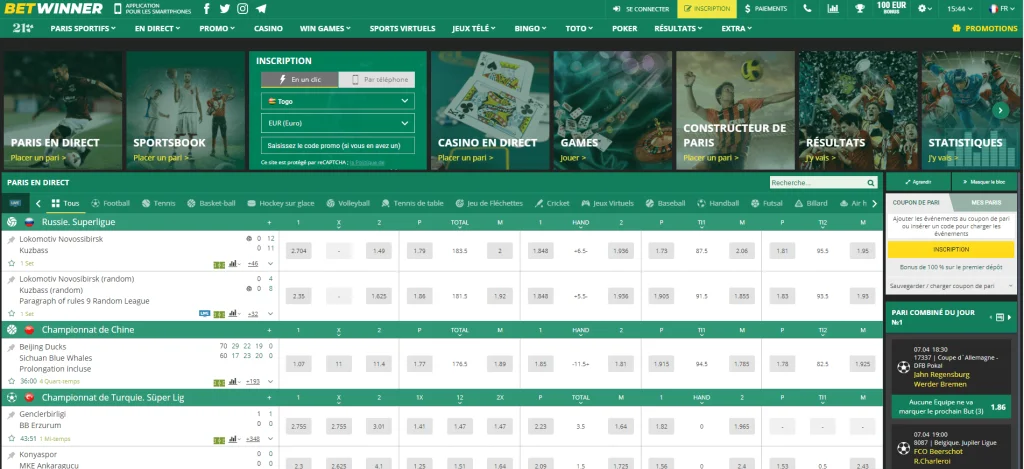Screen dimensions: 1024x469
Task: Open the Facebook social page icon
Action: [x=206, y=8]
